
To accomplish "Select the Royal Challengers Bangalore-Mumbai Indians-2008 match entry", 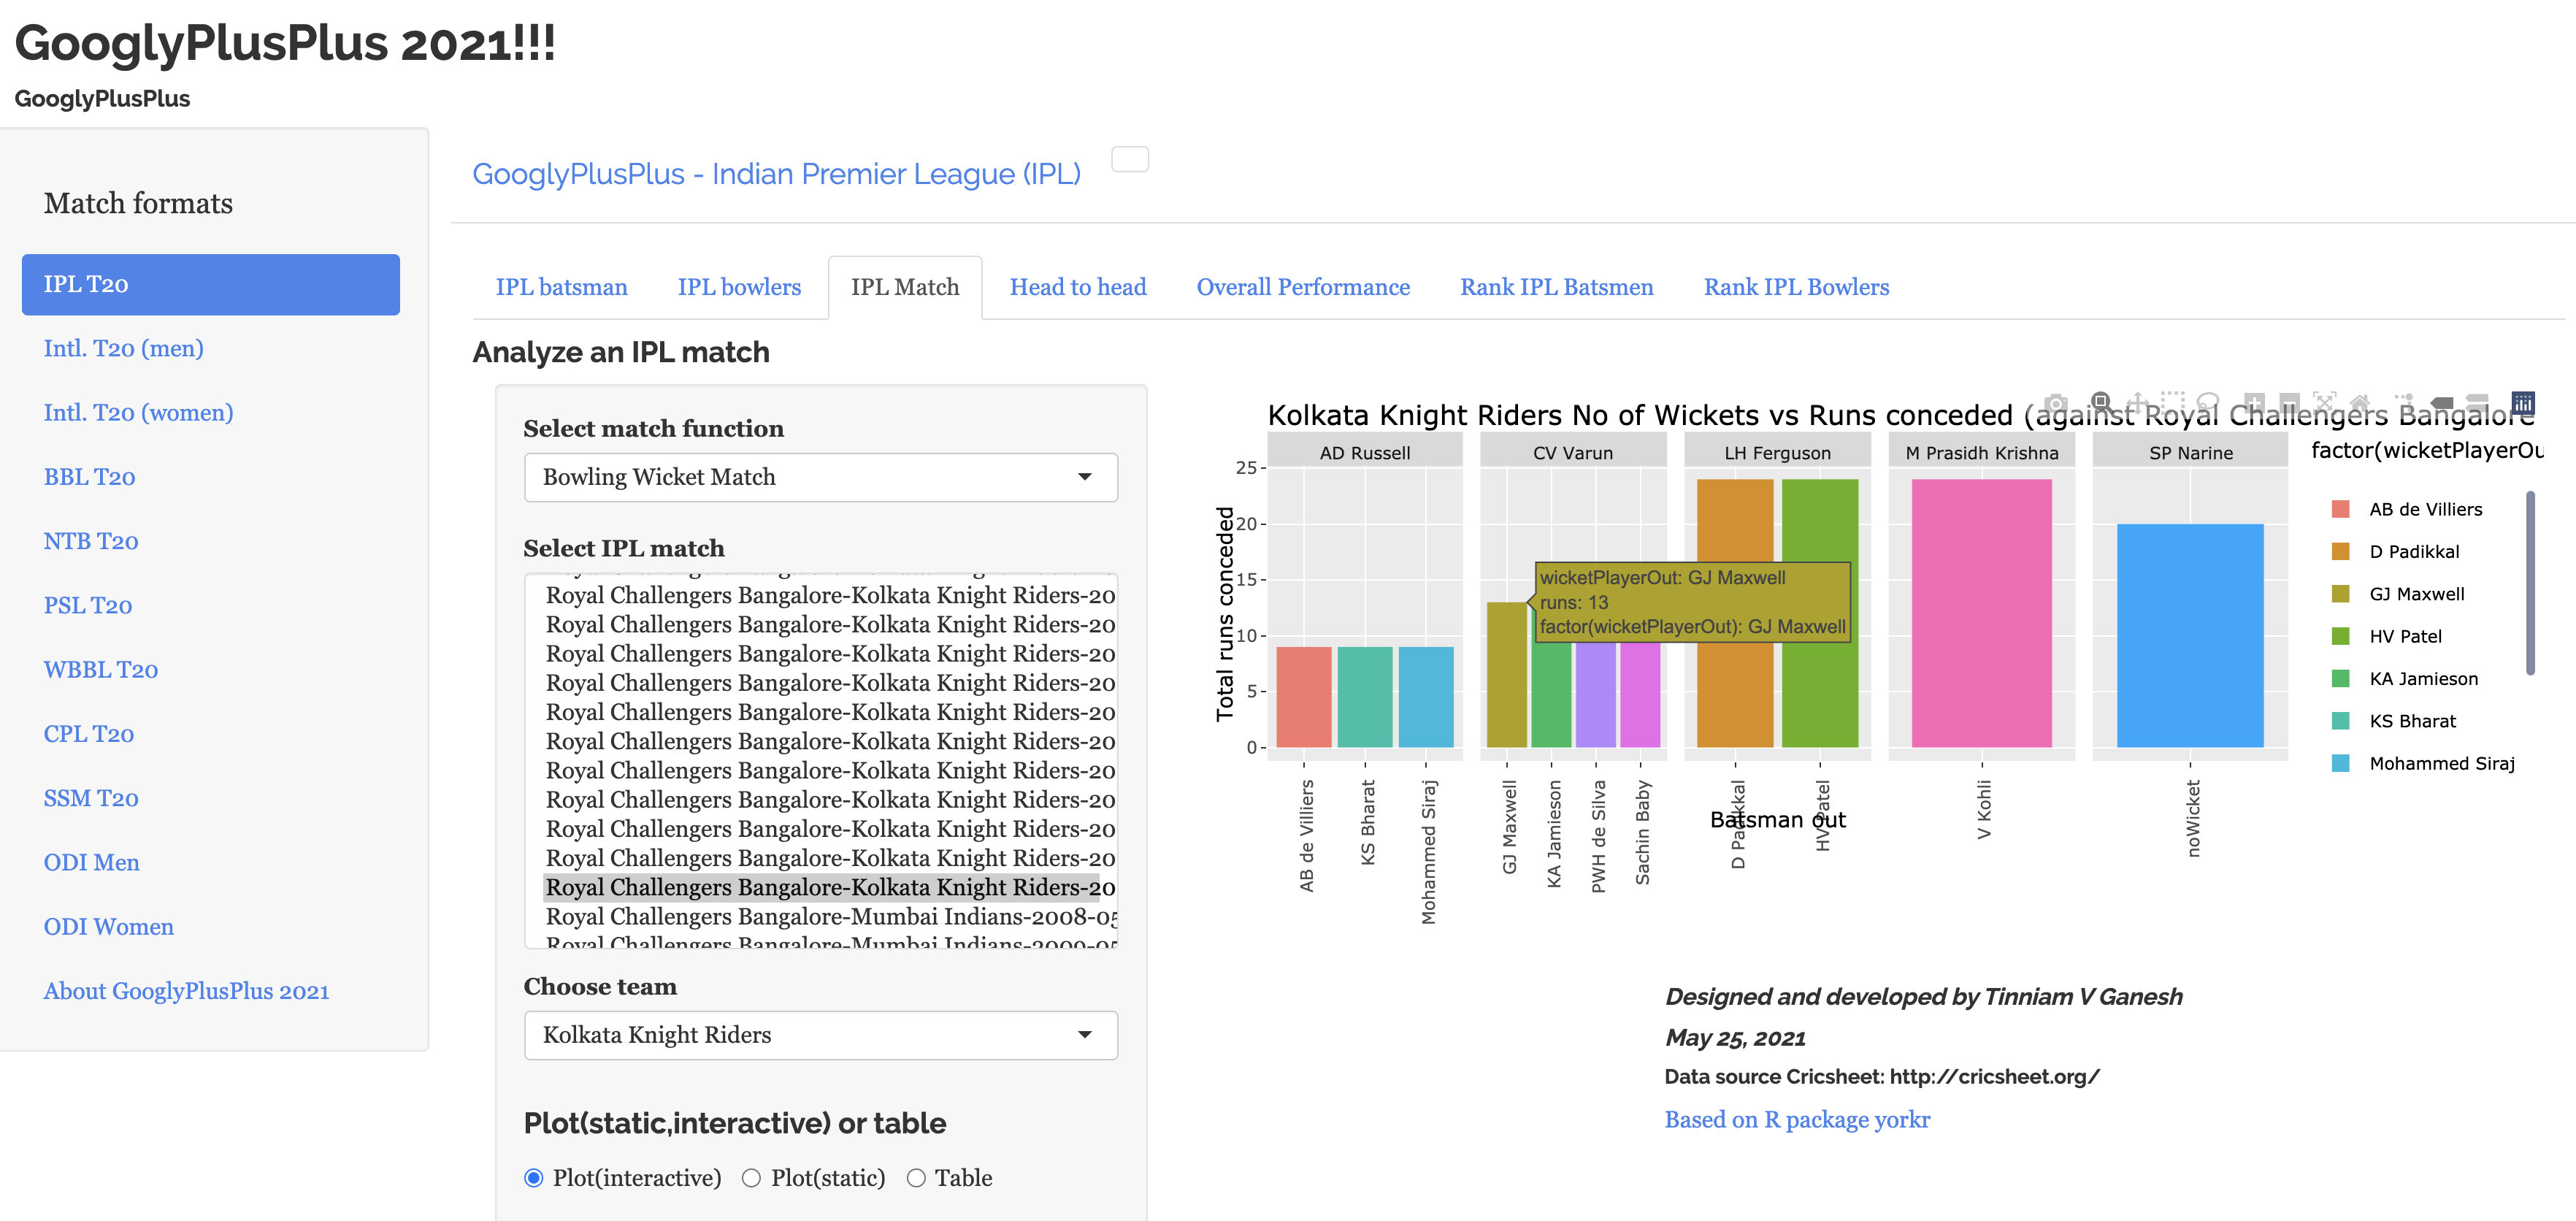I will (x=830, y=916).
